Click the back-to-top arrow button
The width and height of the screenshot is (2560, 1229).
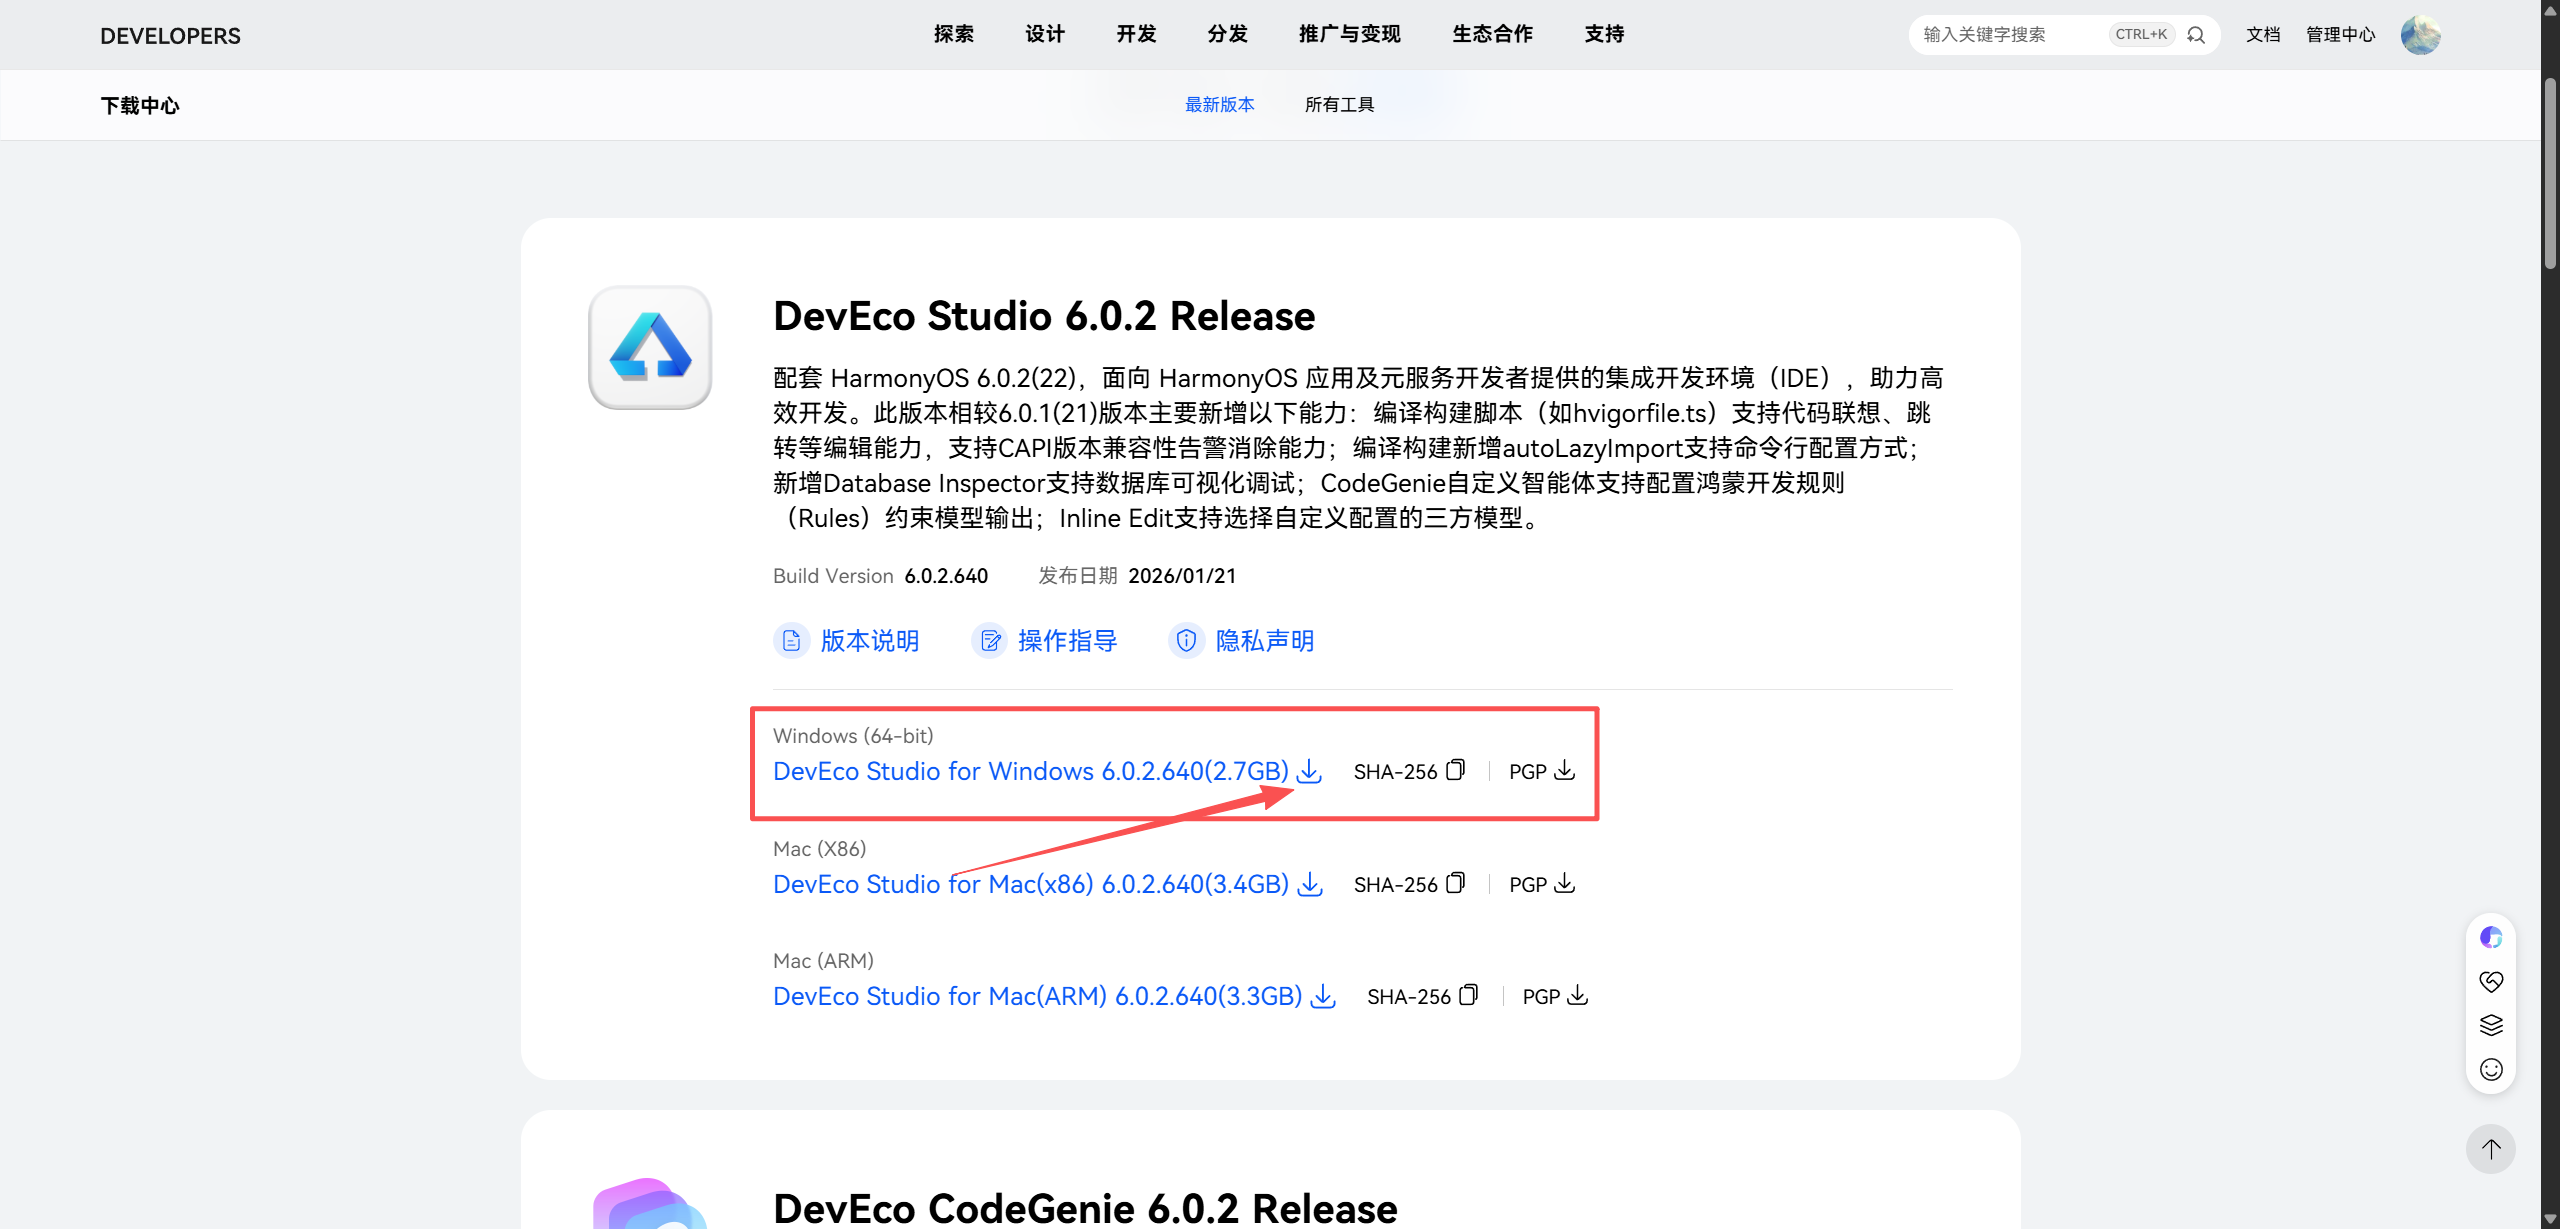coord(2490,1149)
